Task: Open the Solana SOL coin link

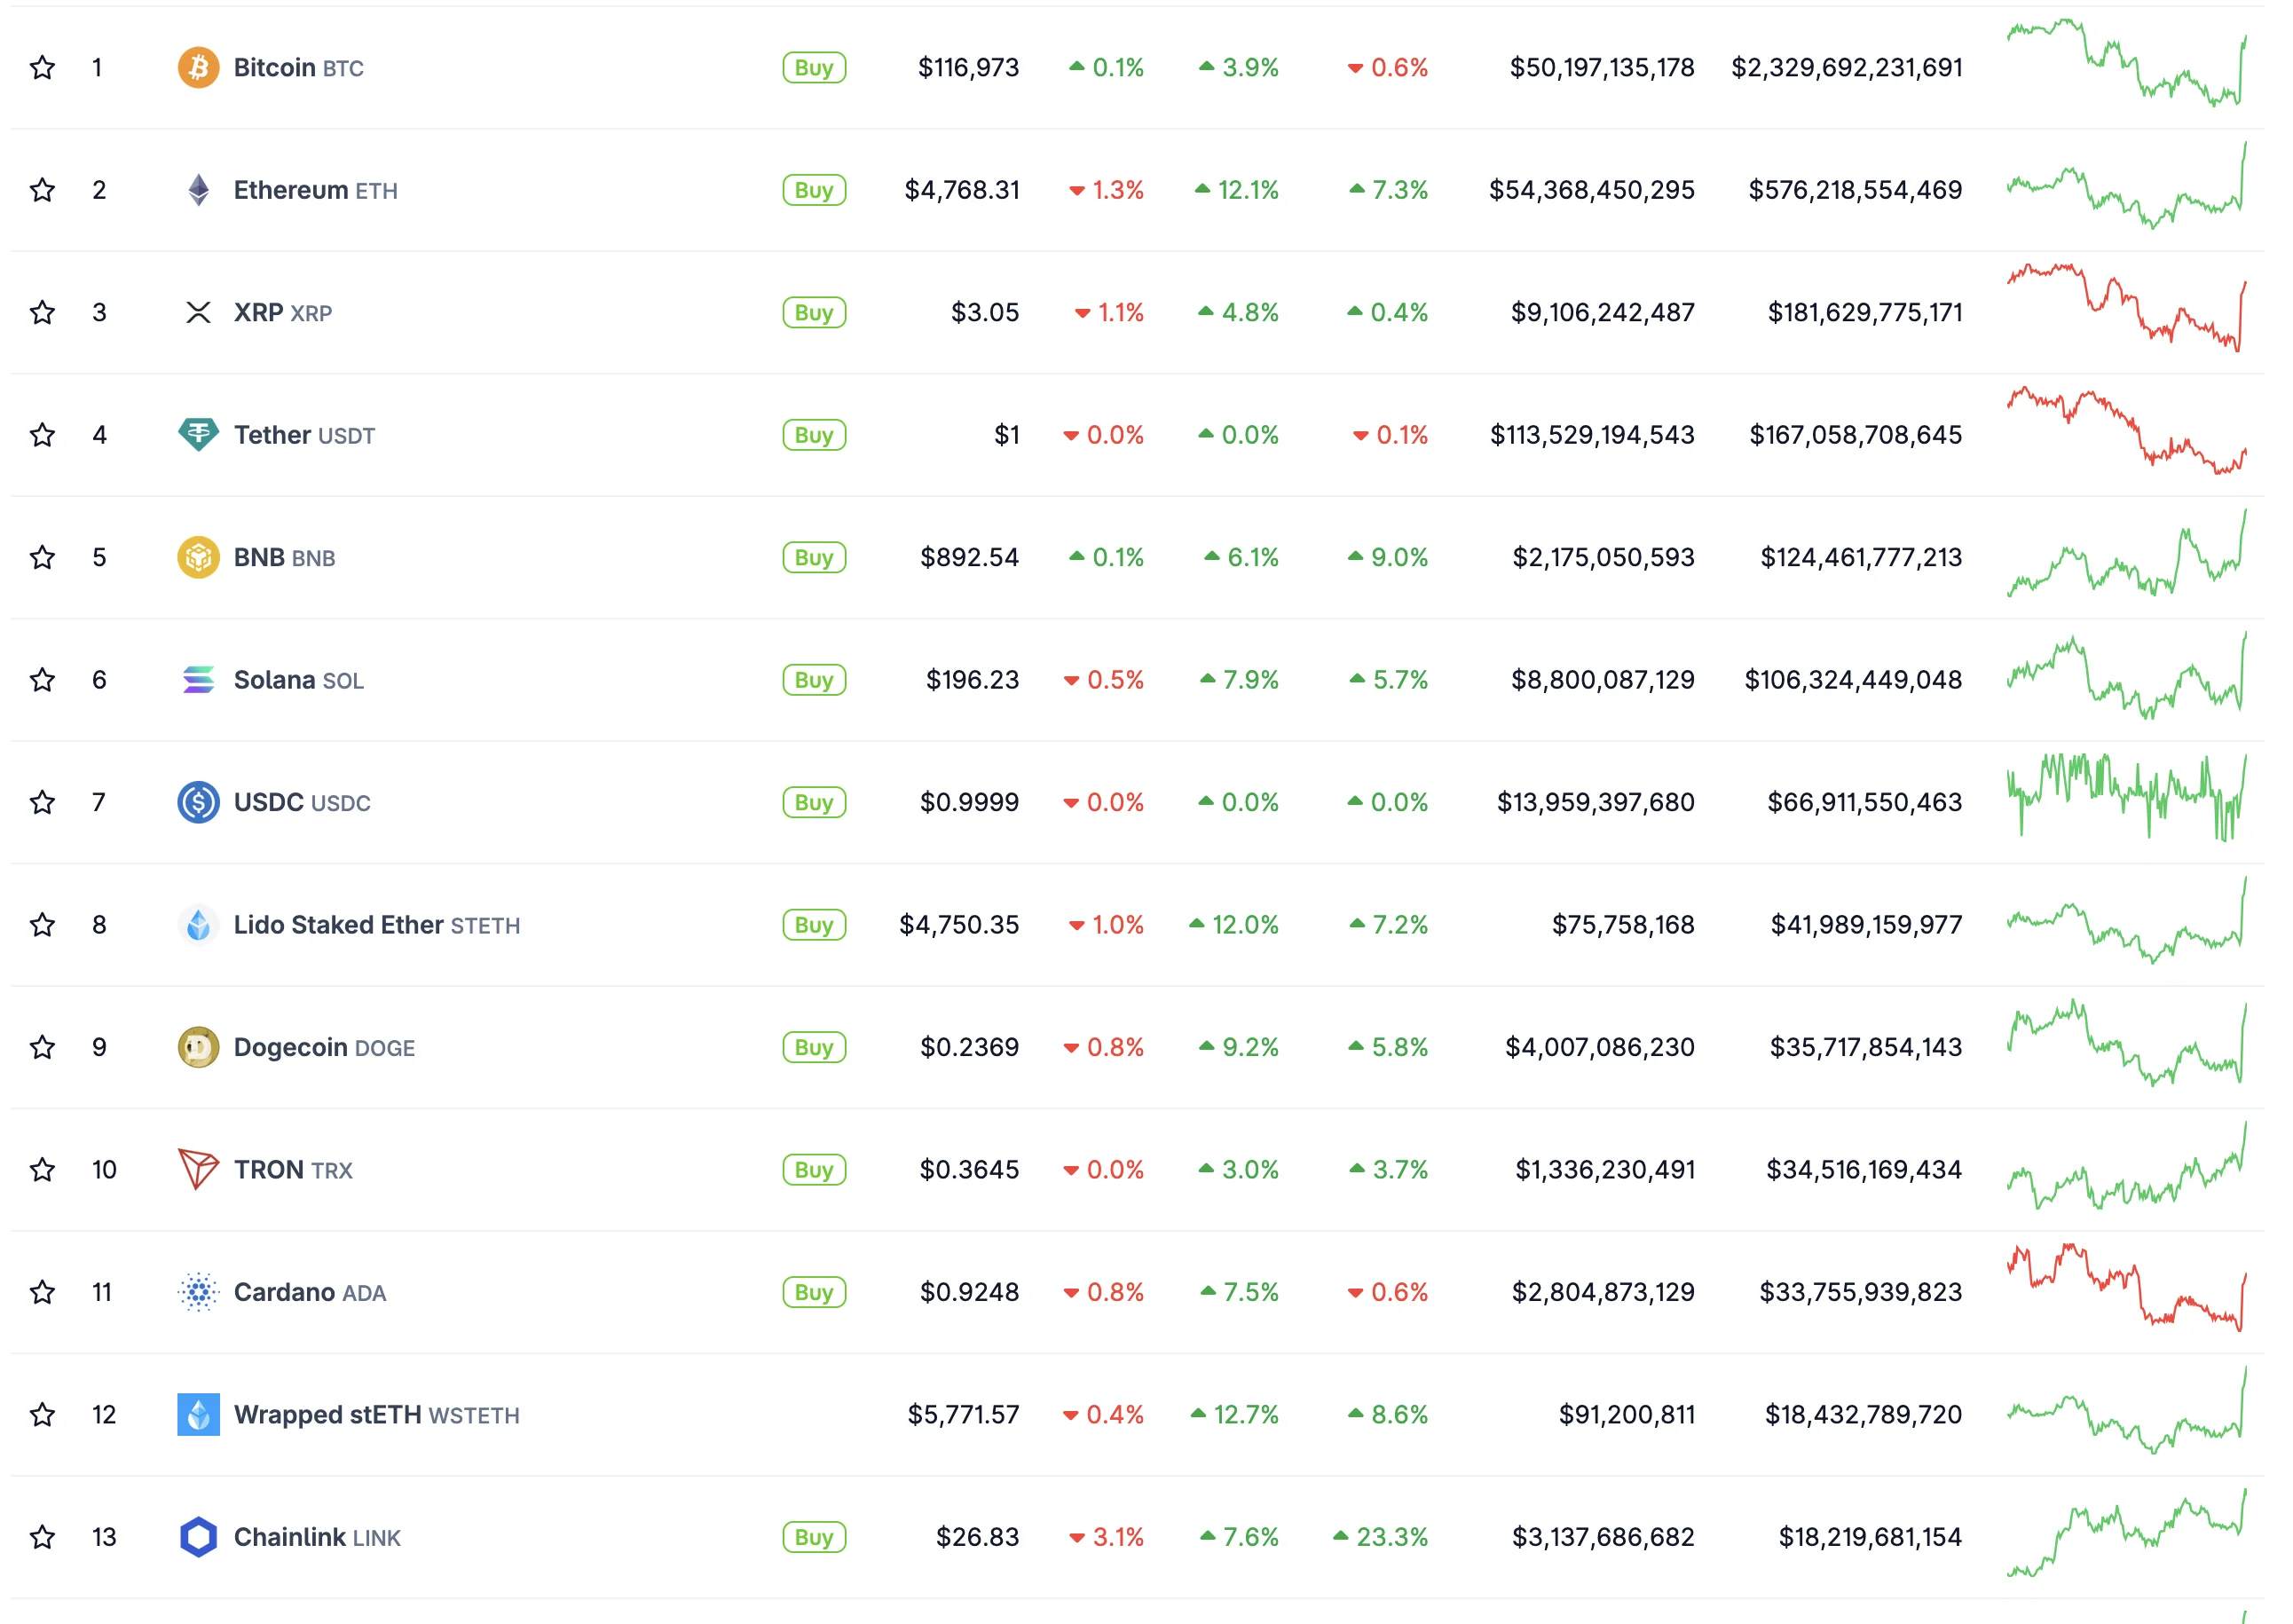Action: (299, 680)
